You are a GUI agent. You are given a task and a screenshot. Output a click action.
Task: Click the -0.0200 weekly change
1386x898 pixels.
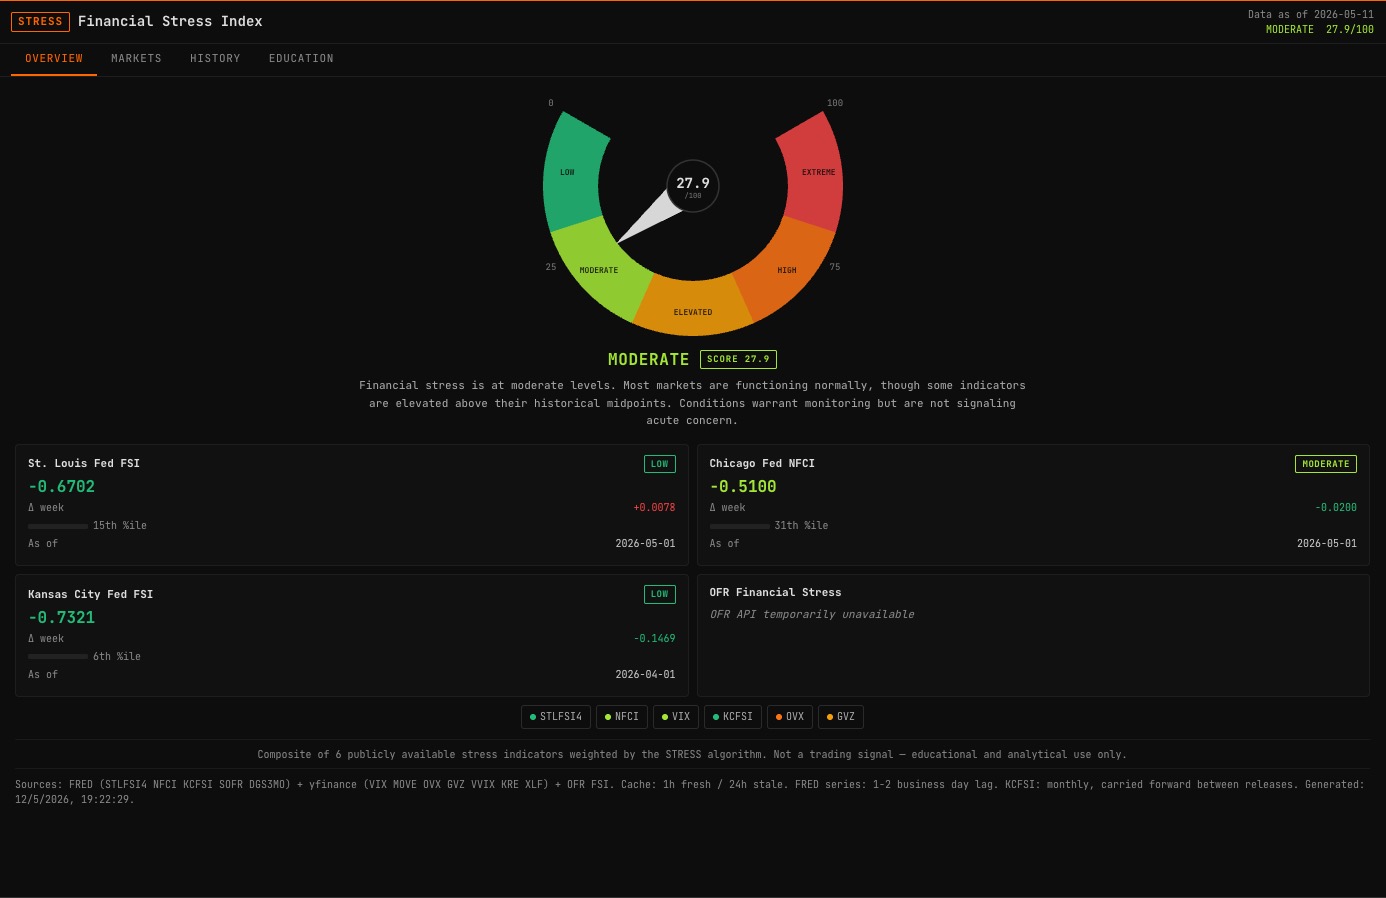click(x=1336, y=508)
